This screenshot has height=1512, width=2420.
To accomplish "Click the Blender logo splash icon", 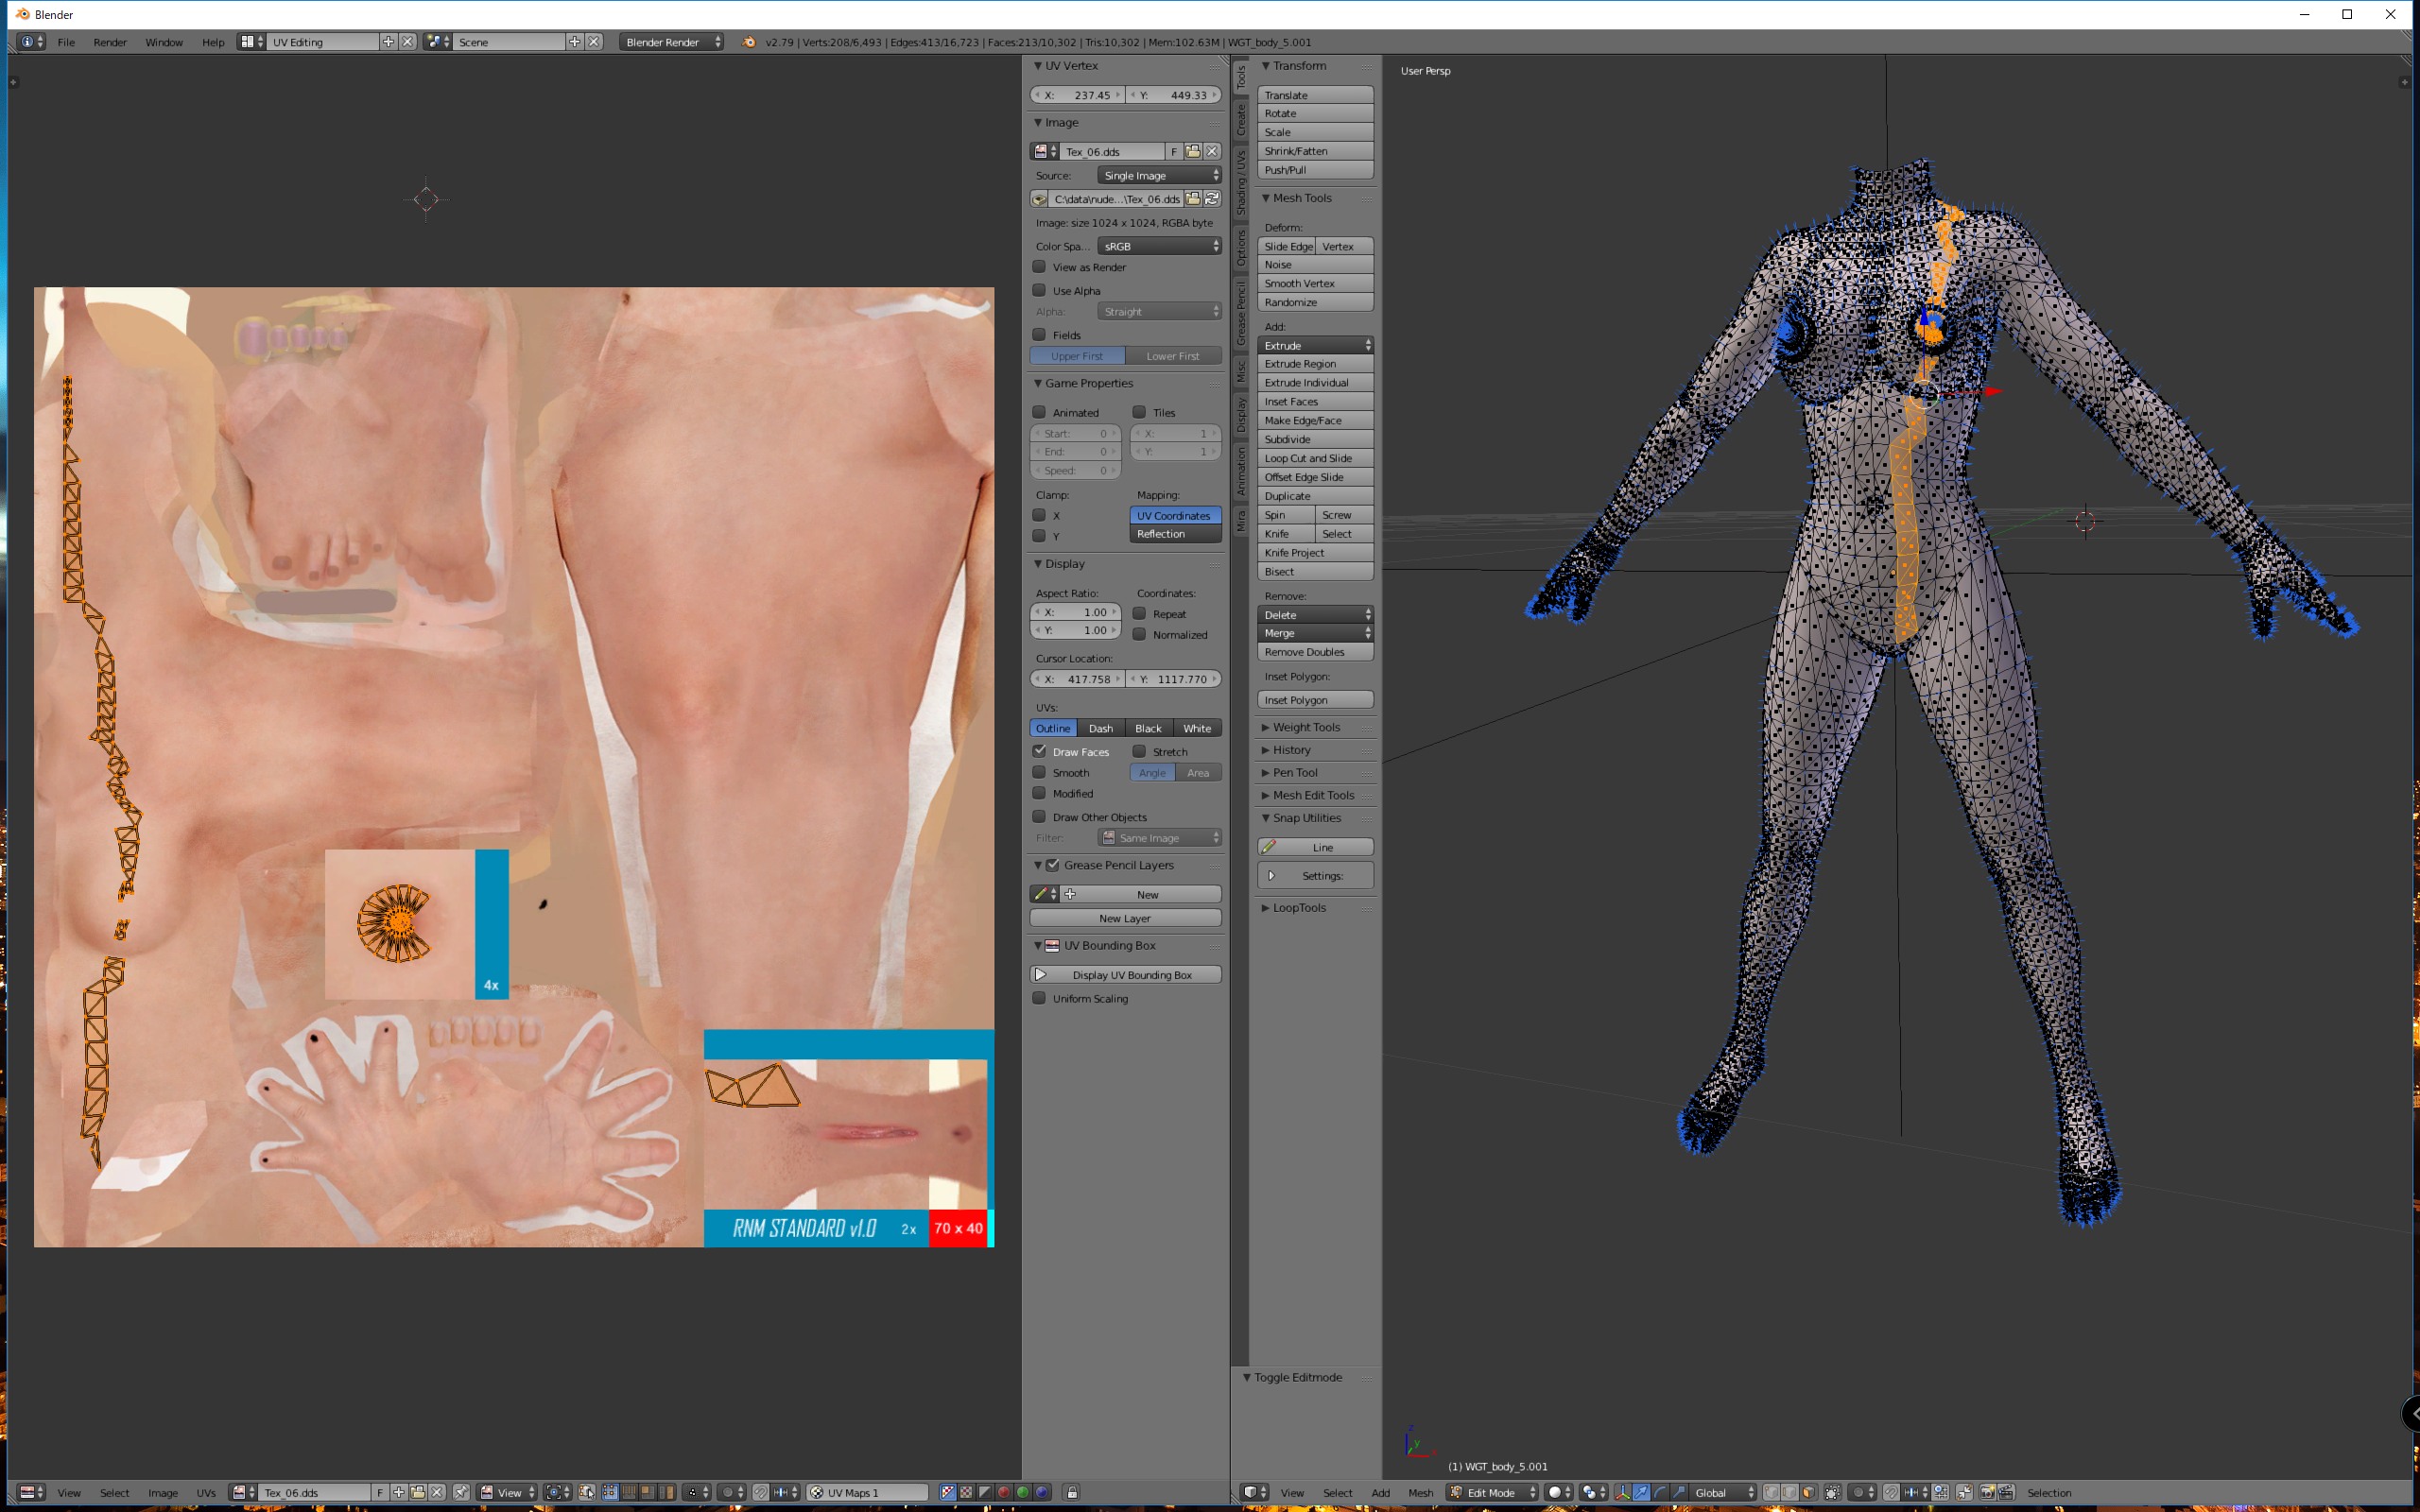I will click(x=749, y=42).
